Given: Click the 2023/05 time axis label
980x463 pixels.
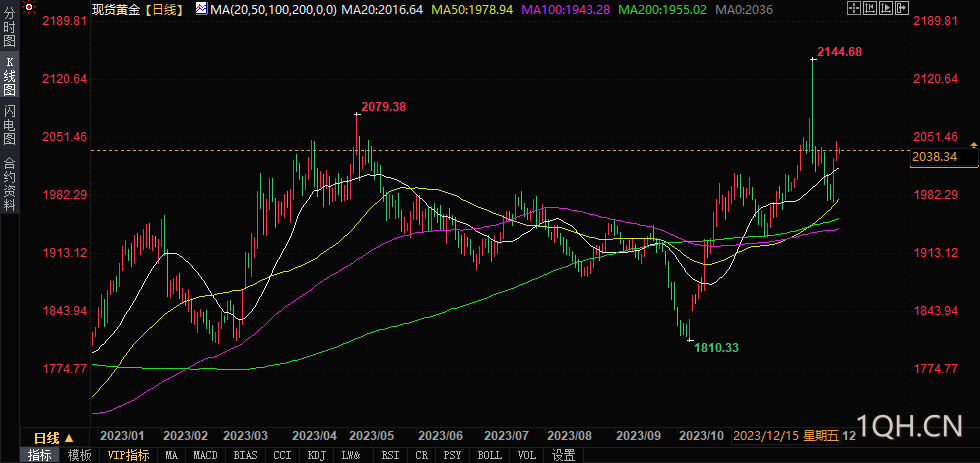Looking at the screenshot, I should (371, 436).
